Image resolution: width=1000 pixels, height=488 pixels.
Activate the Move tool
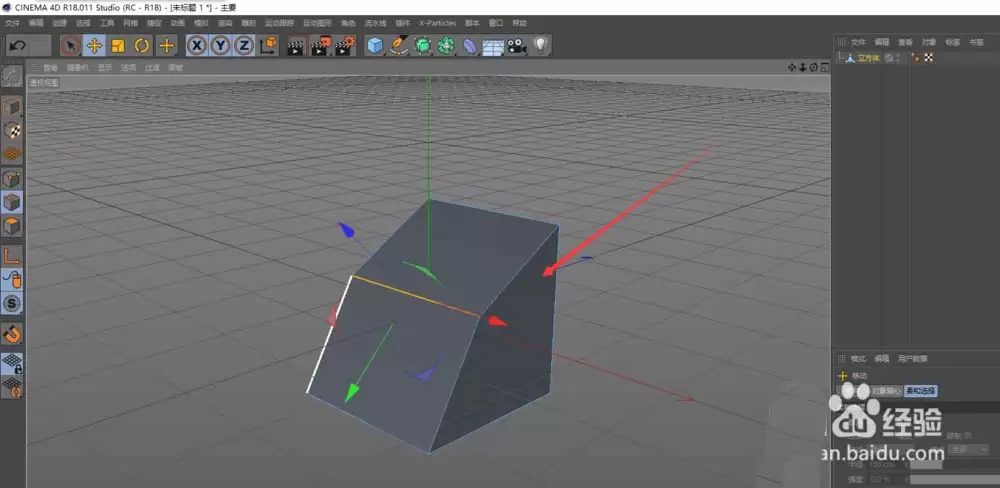(94, 45)
